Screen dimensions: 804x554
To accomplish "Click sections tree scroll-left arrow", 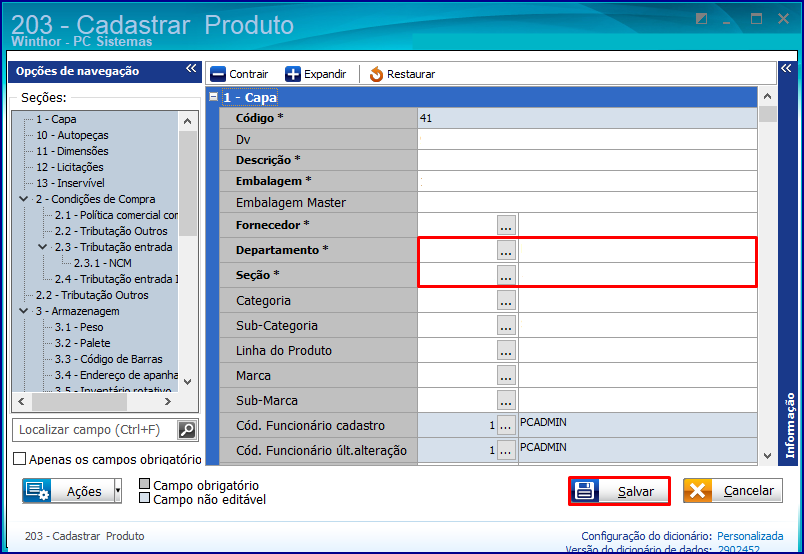I will [21, 402].
